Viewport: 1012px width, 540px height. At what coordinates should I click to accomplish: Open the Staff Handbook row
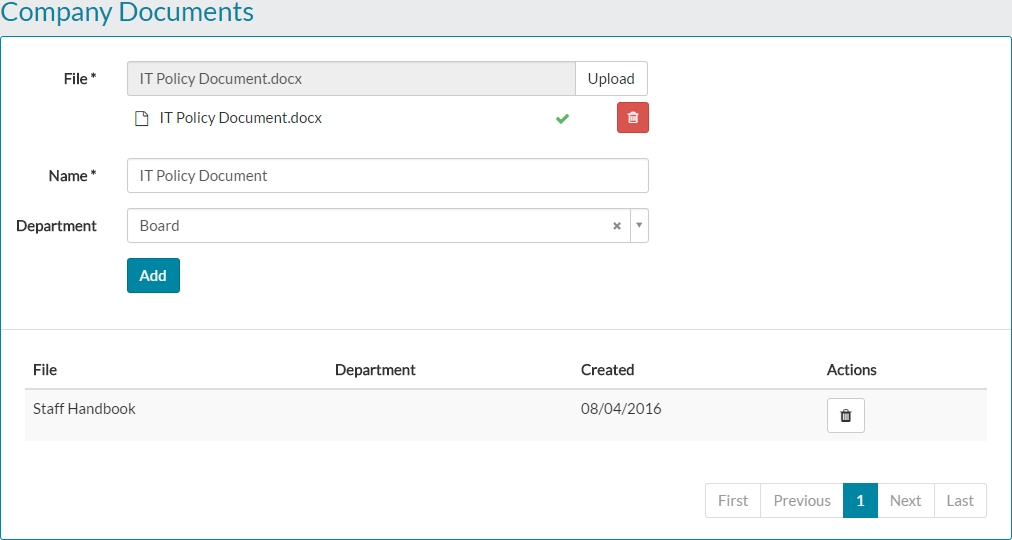pyautogui.click(x=85, y=409)
